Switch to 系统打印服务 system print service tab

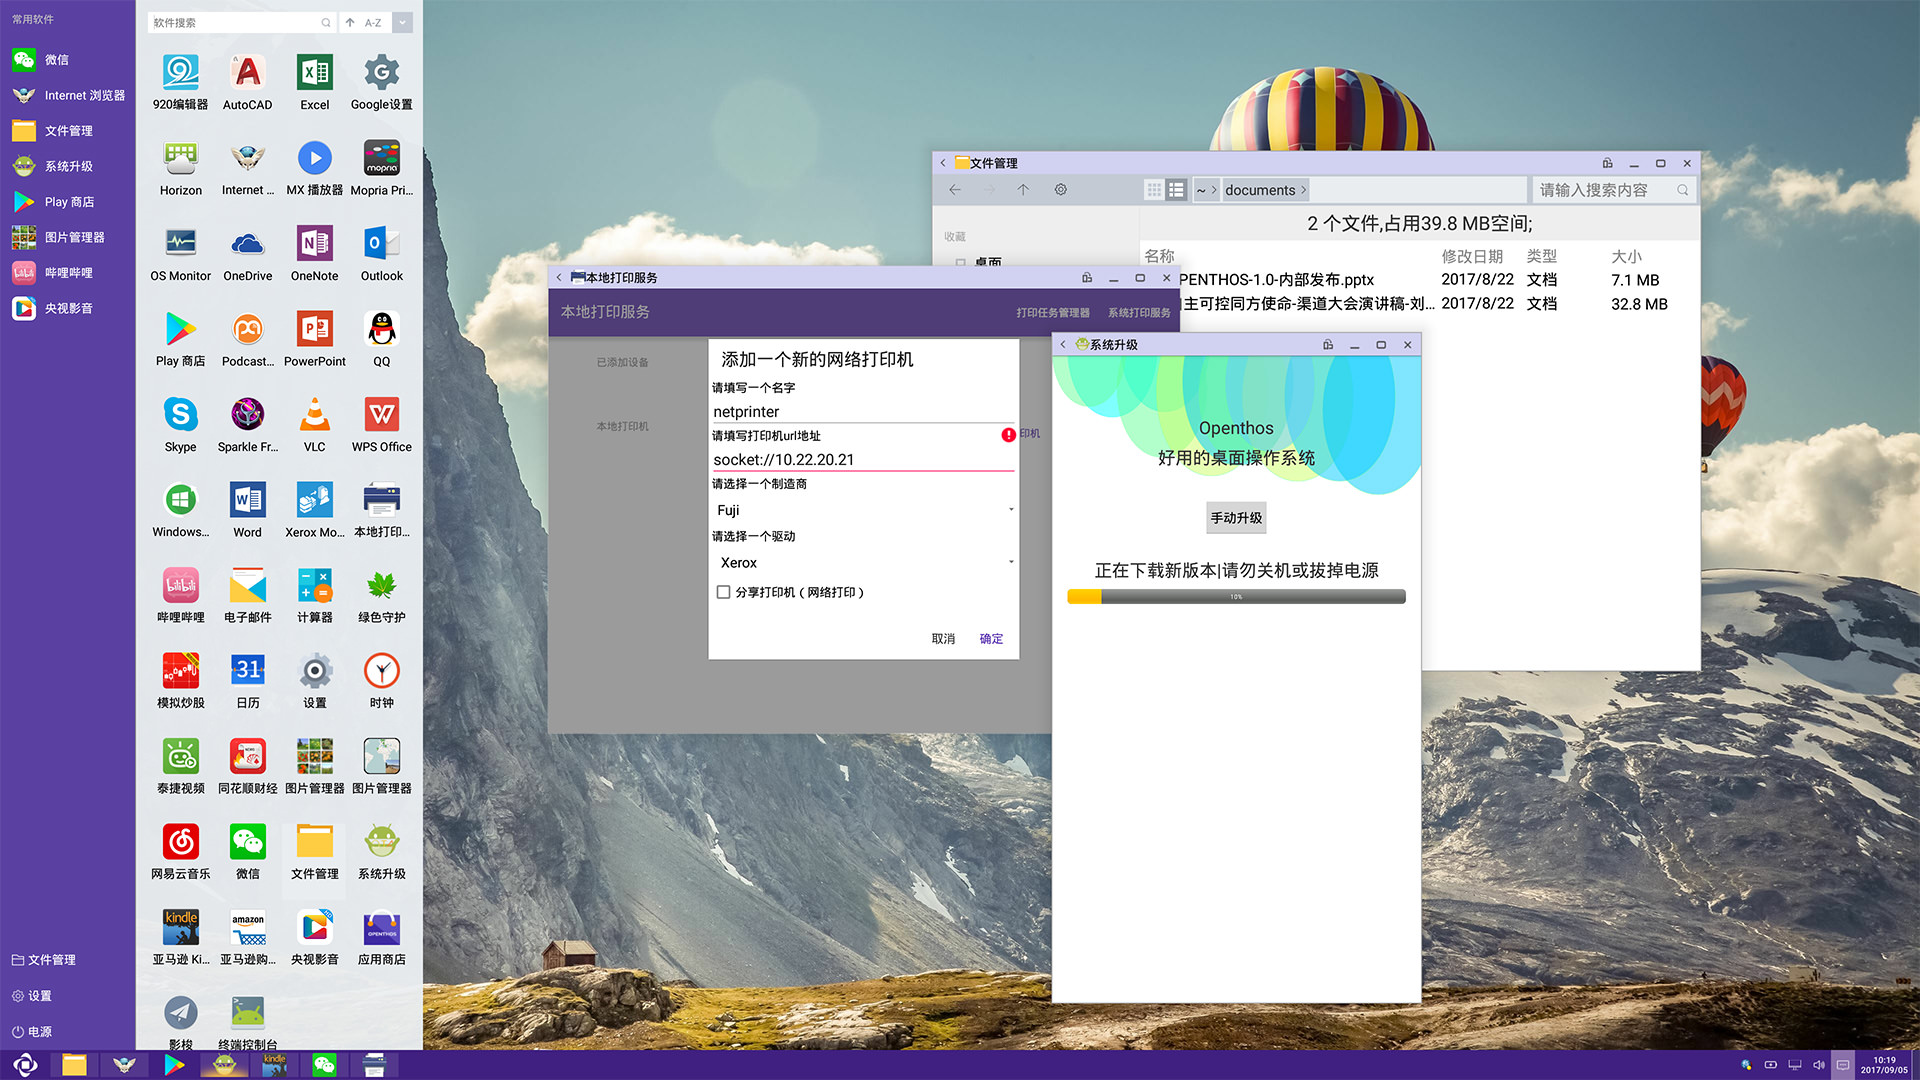[1139, 313]
